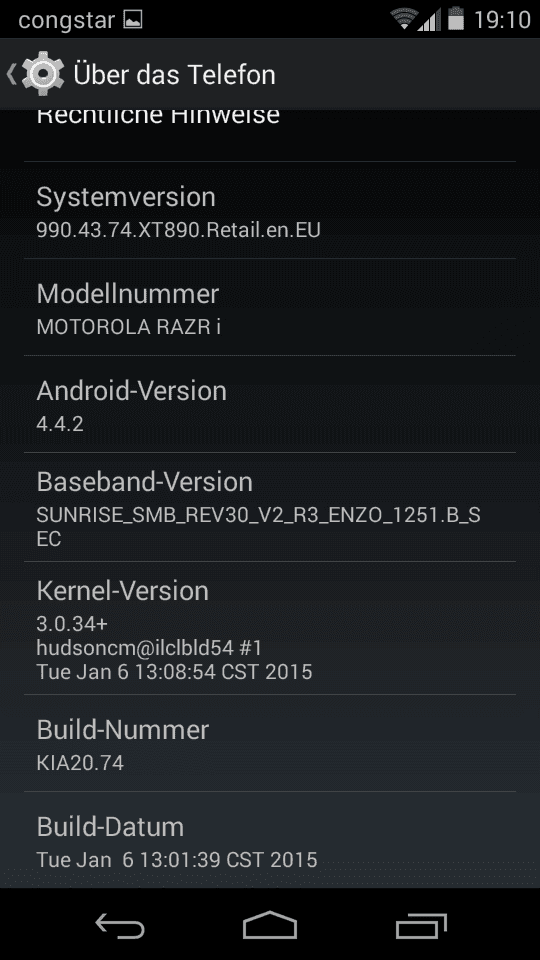This screenshot has height=960, width=540.
Task: Tap the Build-Datum entry
Action: (x=270, y=839)
